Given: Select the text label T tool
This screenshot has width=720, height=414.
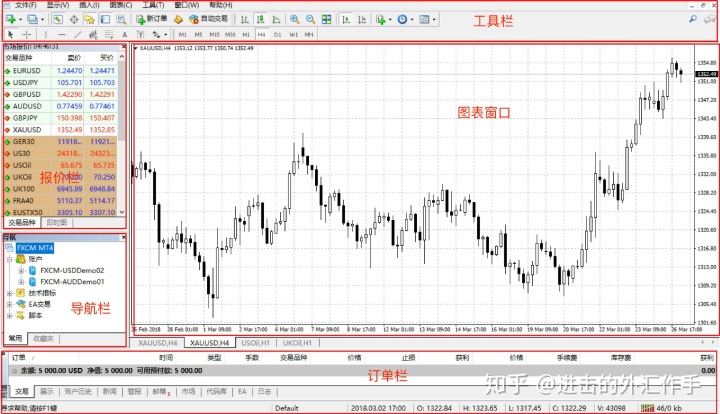Looking at the screenshot, I should [141, 34].
